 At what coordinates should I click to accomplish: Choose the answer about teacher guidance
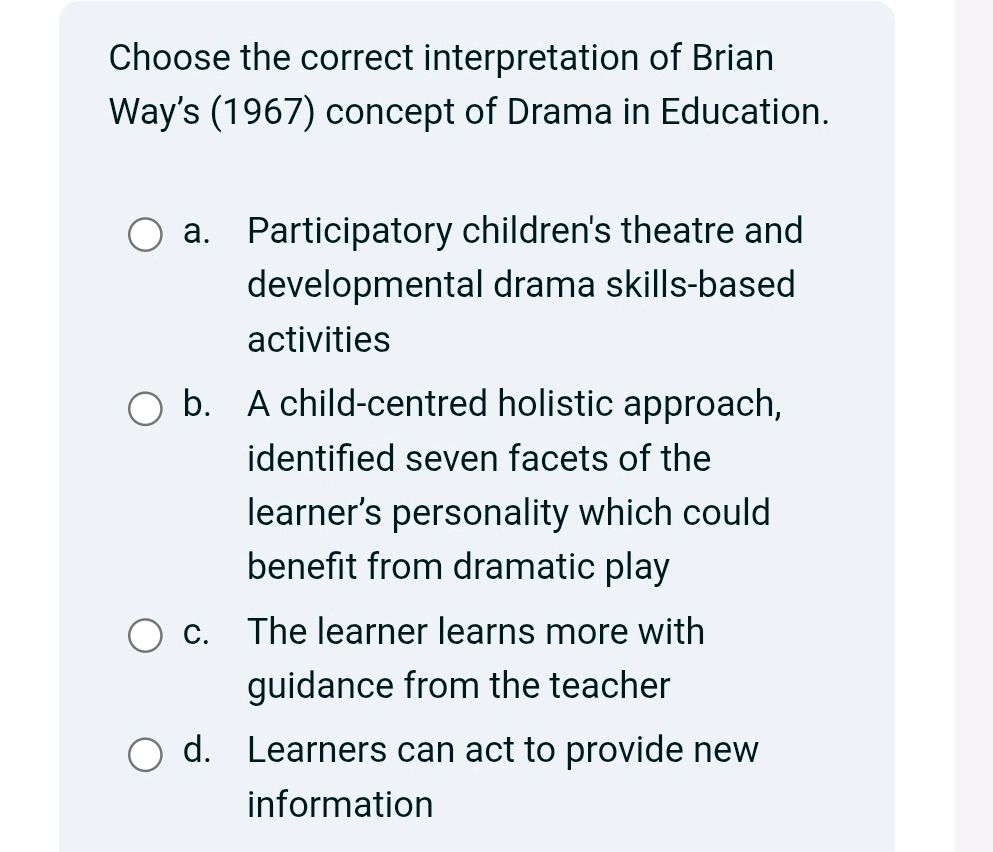[476, 658]
